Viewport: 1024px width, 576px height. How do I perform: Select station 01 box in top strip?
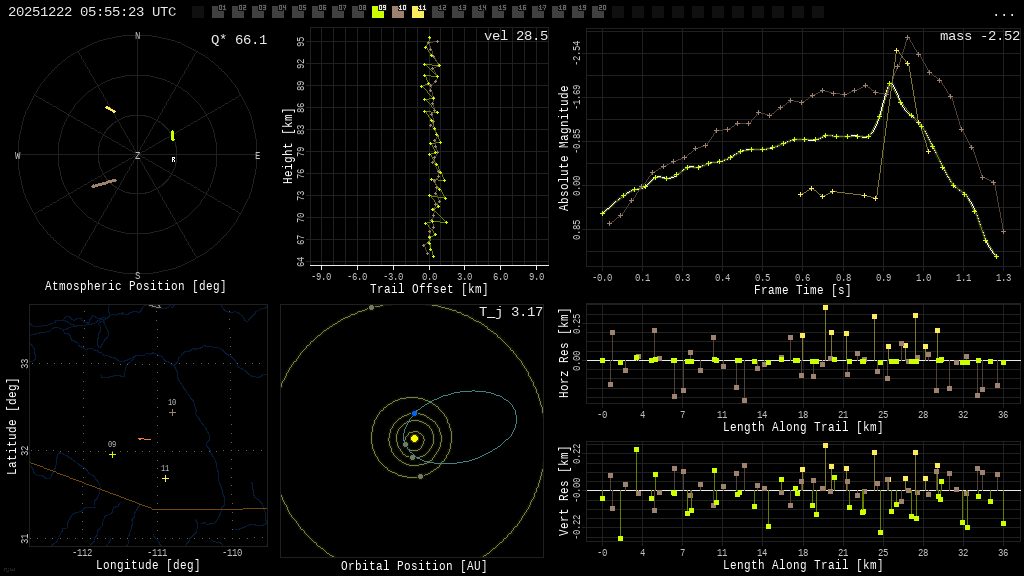pyautogui.click(x=218, y=12)
